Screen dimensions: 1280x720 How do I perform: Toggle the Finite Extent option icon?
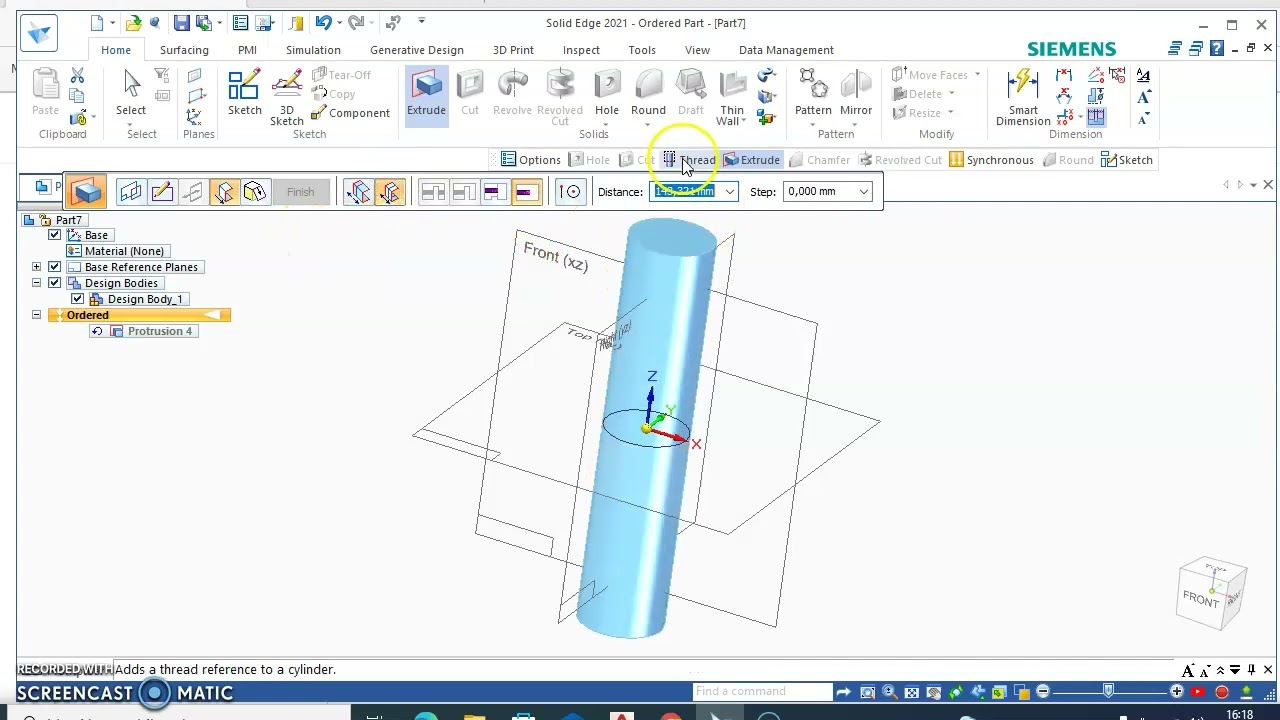click(525, 192)
